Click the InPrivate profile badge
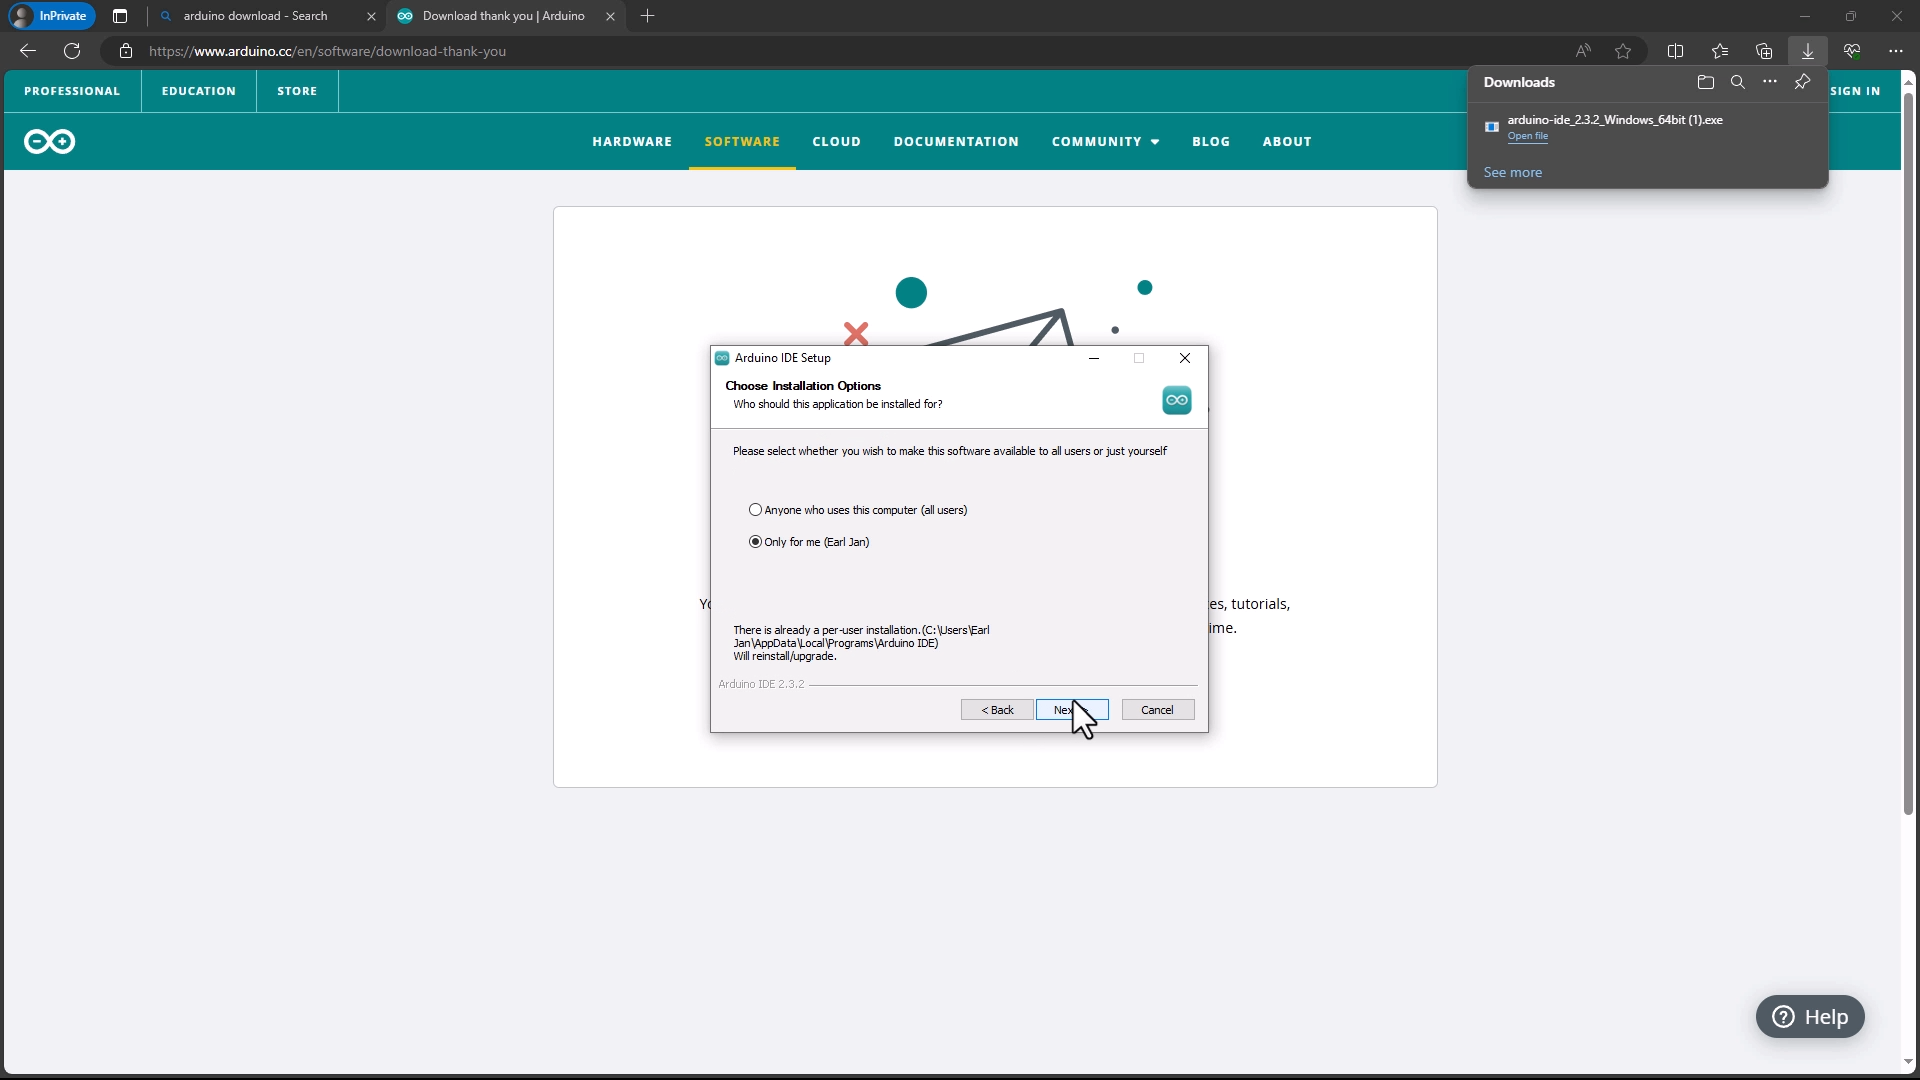 click(x=51, y=16)
